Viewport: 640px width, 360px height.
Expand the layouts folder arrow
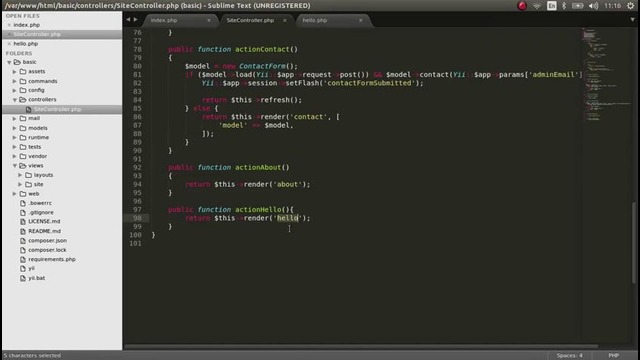(x=20, y=175)
